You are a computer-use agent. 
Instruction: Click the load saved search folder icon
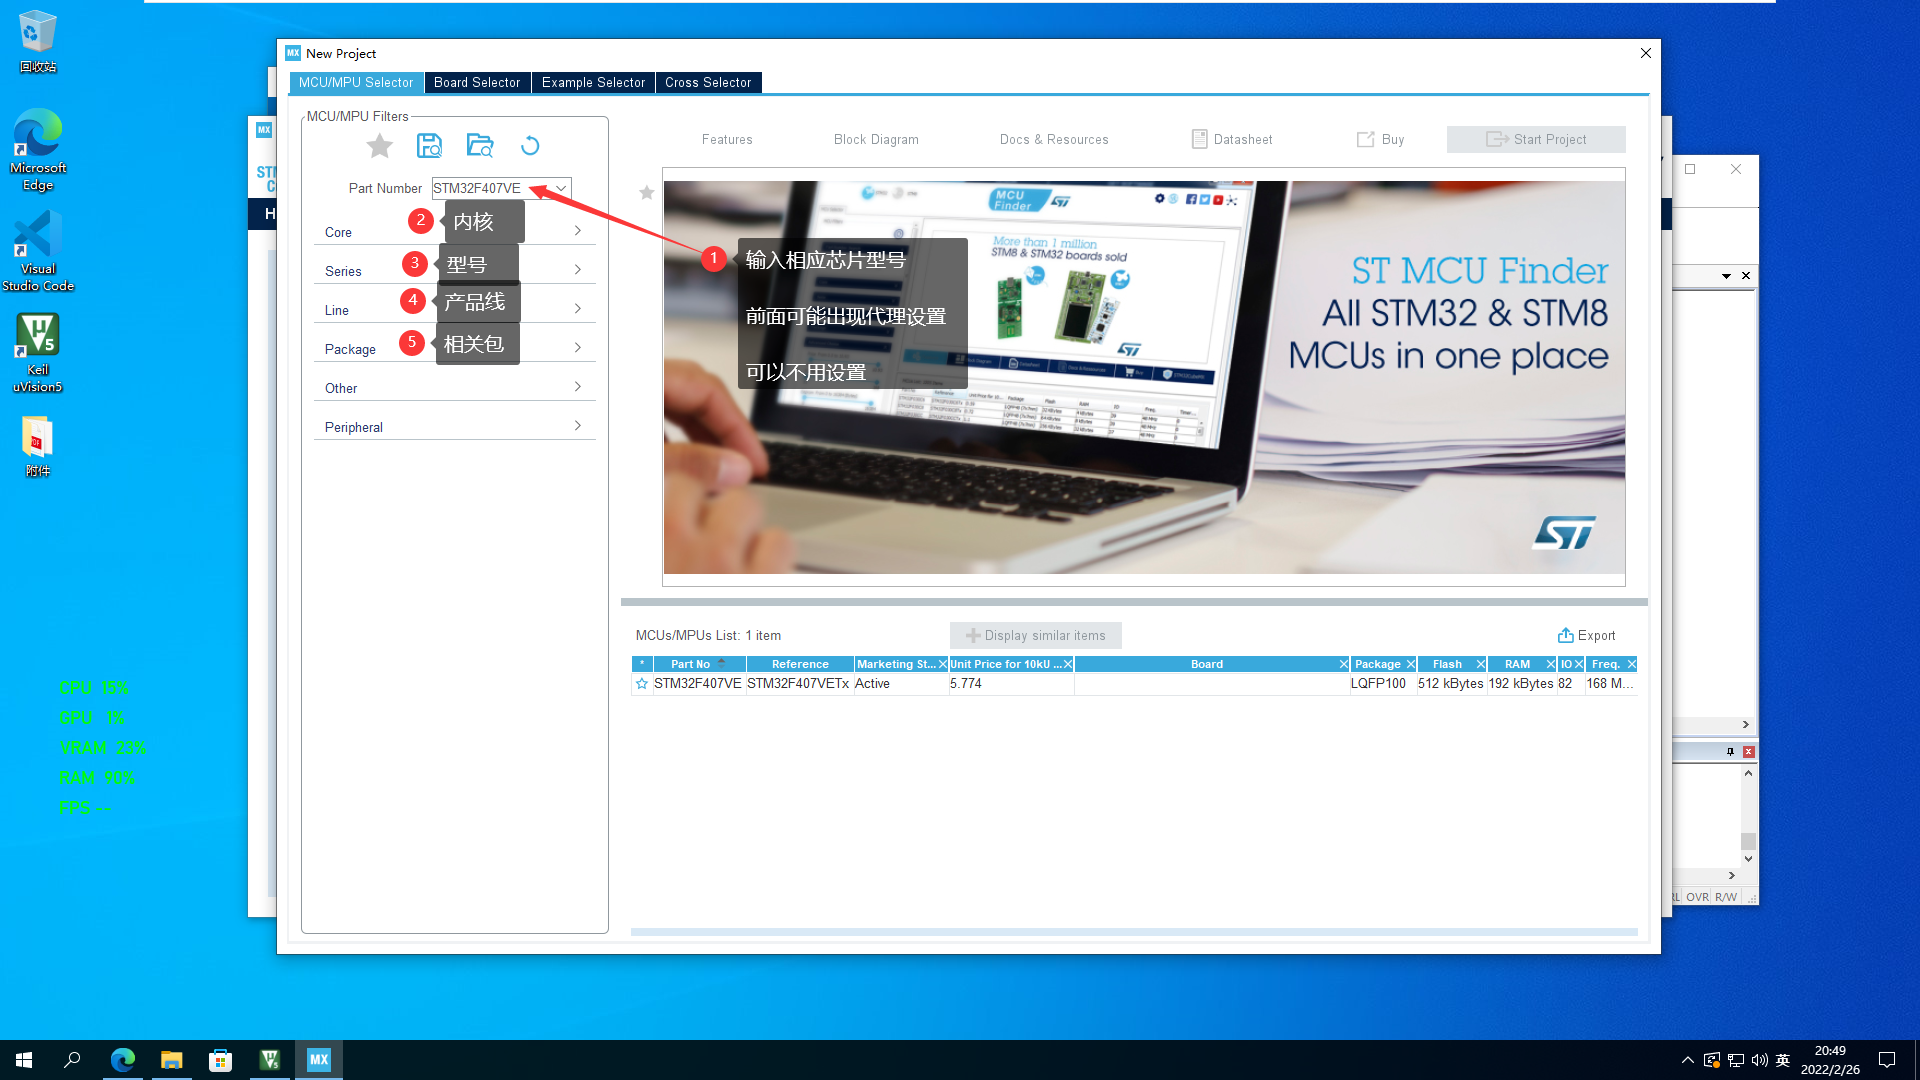480,146
